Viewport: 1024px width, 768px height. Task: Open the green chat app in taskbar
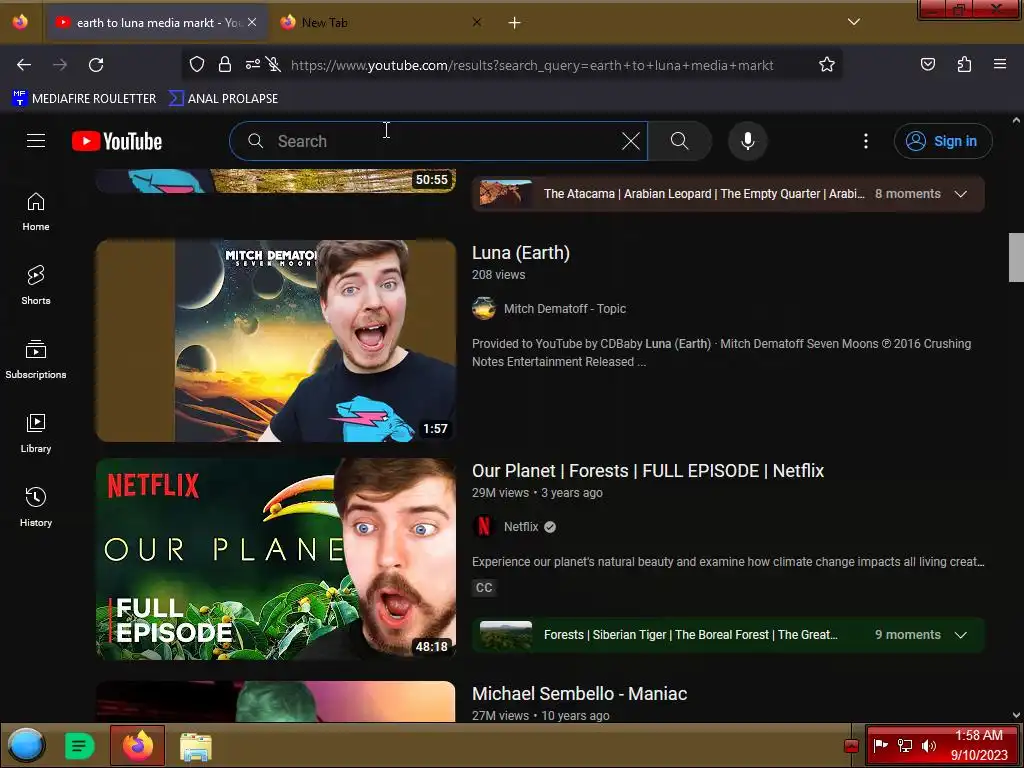[80, 746]
